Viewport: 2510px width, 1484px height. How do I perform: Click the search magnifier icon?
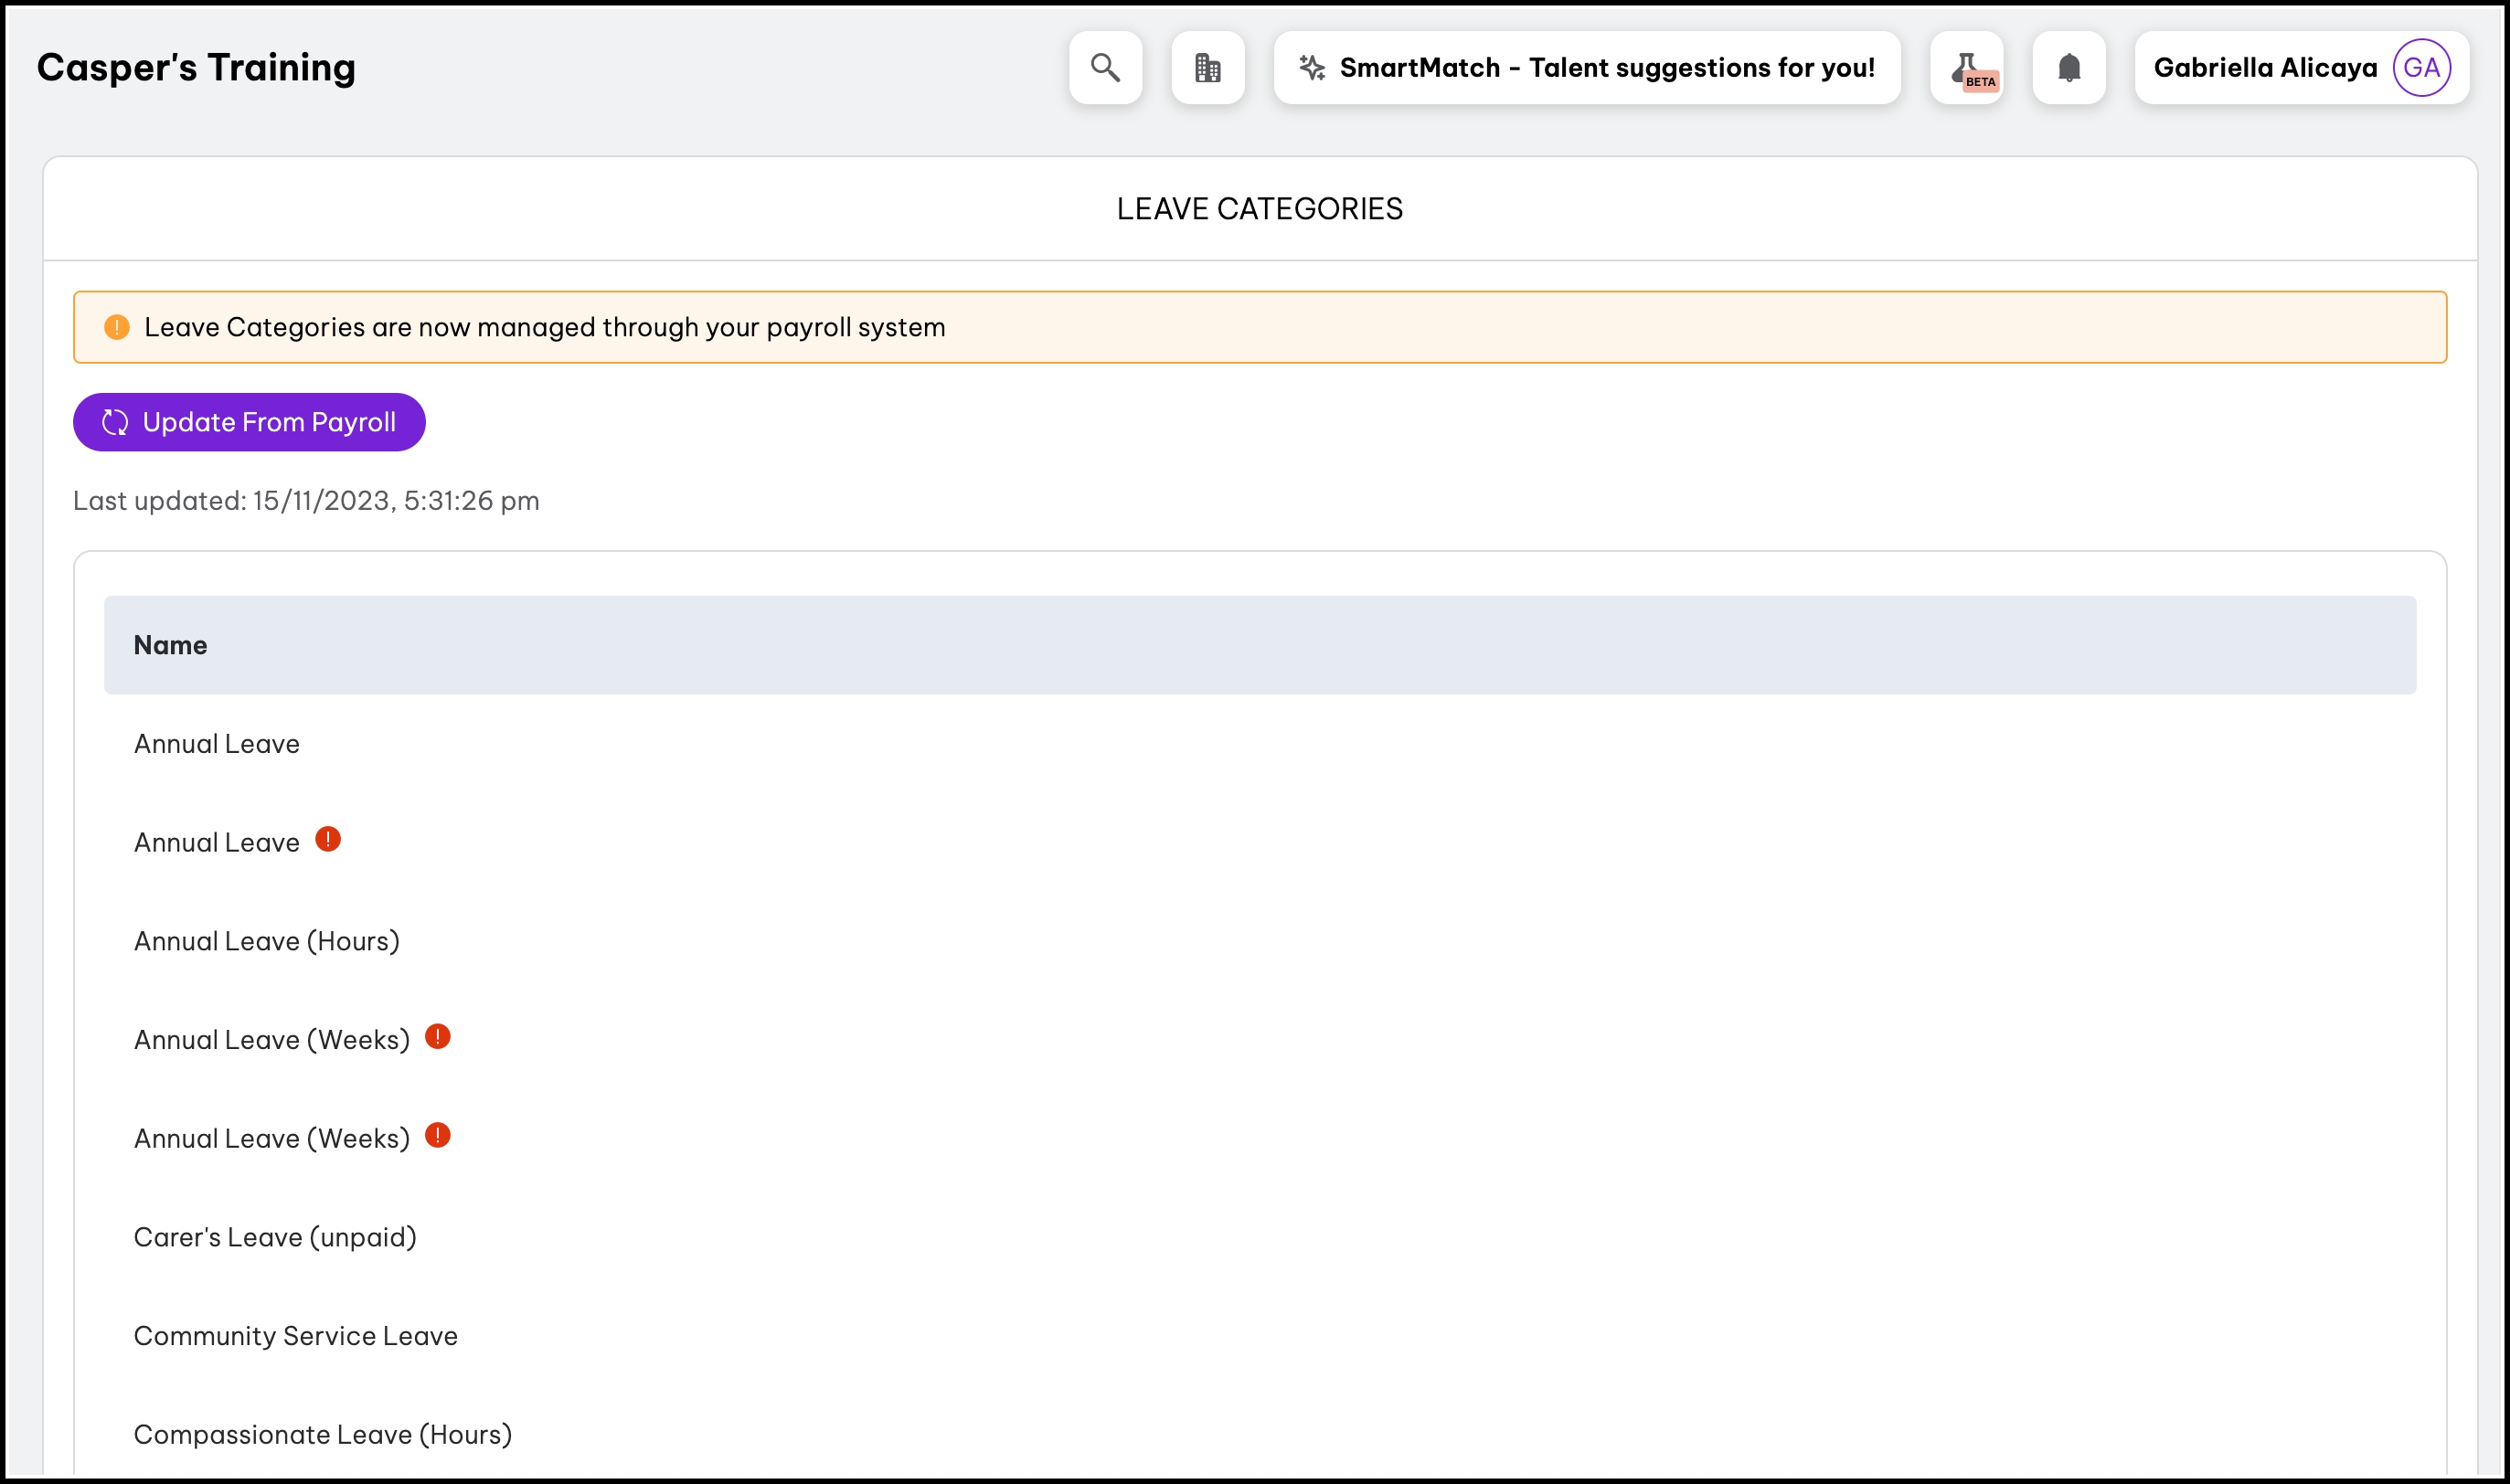[1105, 67]
